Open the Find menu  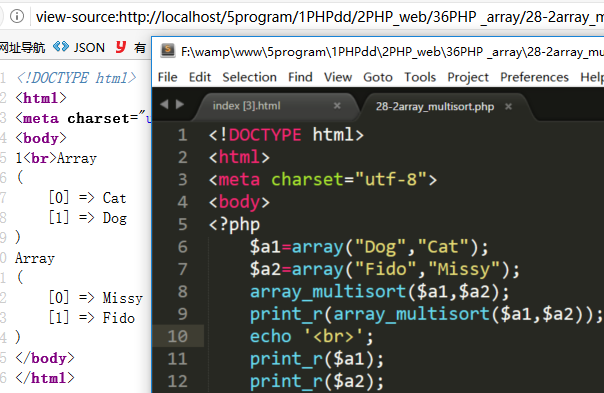coord(300,77)
